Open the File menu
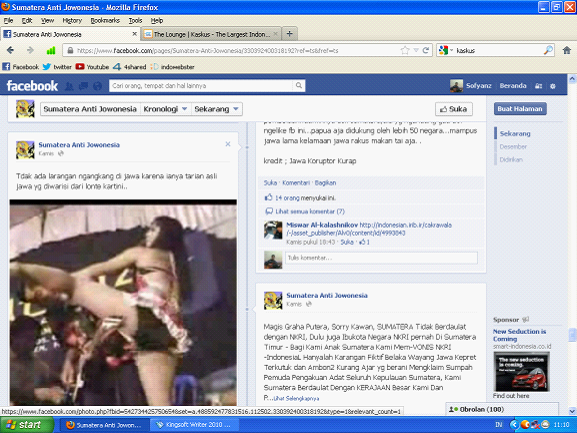The image size is (577, 433). coord(8,21)
